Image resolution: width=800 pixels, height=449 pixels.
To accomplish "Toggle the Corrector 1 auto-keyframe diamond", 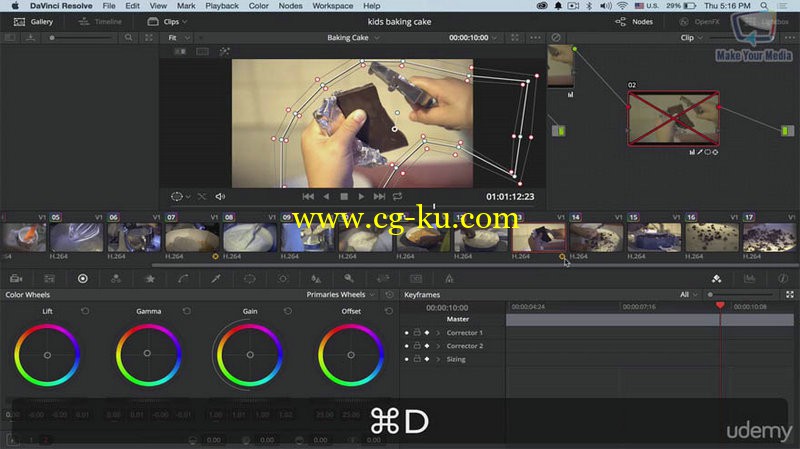I will [x=427, y=333].
